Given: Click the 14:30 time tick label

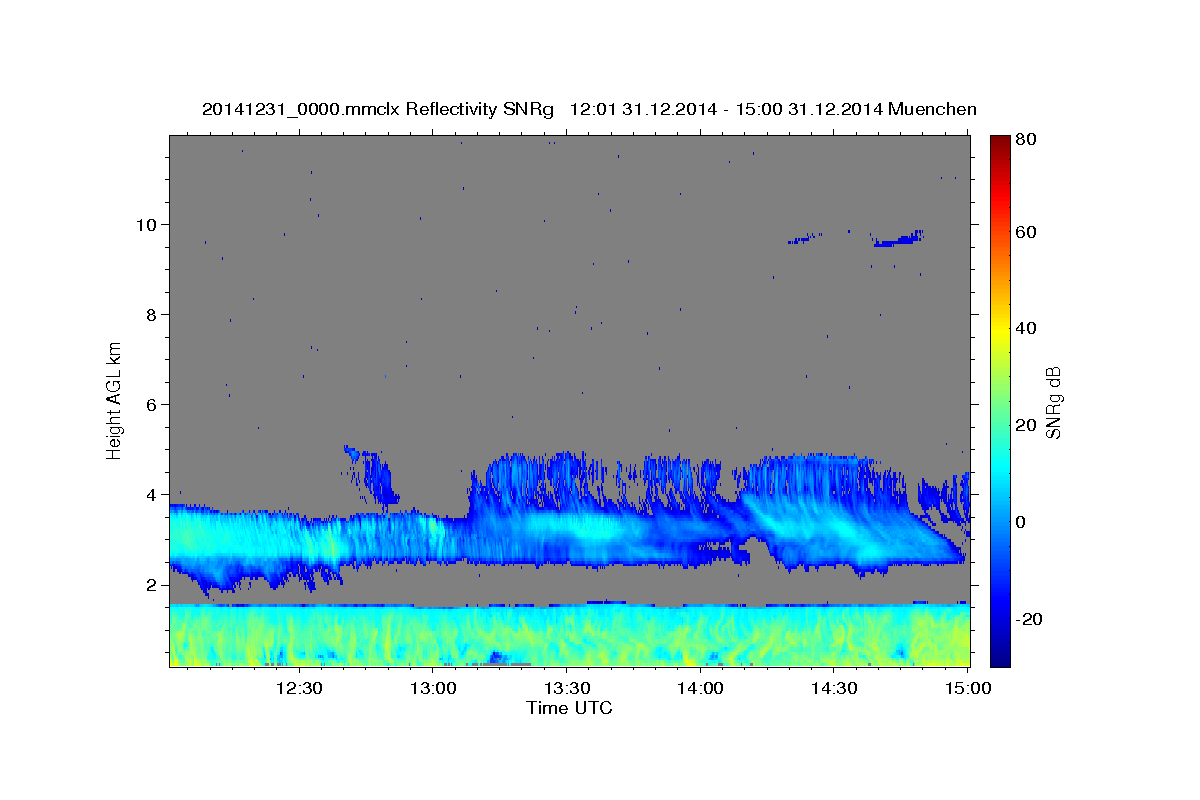Looking at the screenshot, I should coord(834,689).
